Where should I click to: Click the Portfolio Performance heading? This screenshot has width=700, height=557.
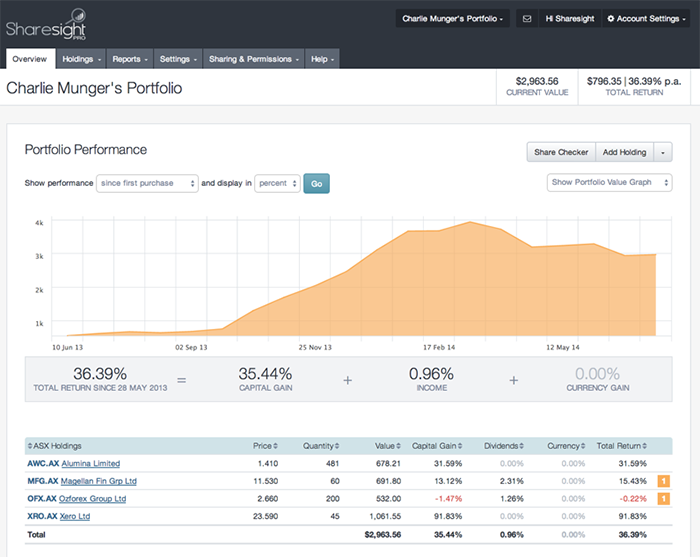tap(86, 150)
